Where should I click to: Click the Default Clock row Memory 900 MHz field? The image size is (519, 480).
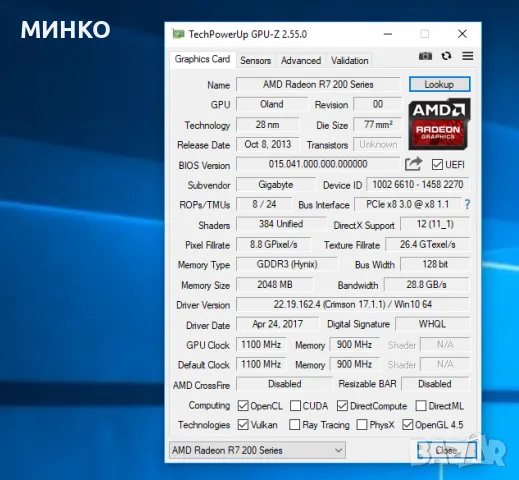click(x=354, y=364)
